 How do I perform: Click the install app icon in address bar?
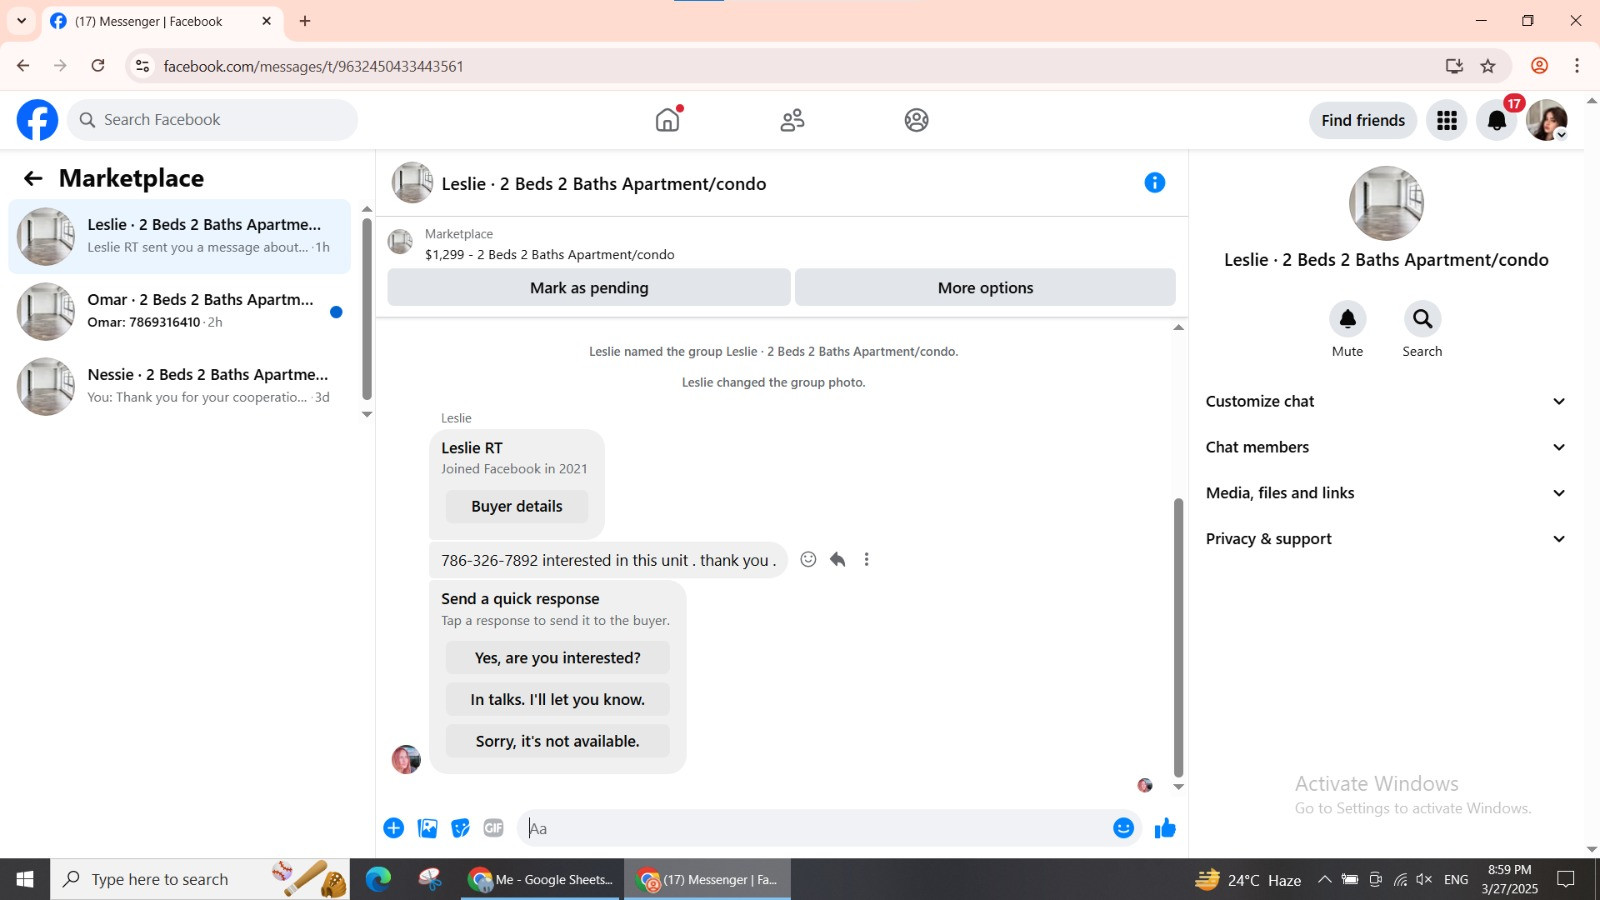tap(1454, 66)
